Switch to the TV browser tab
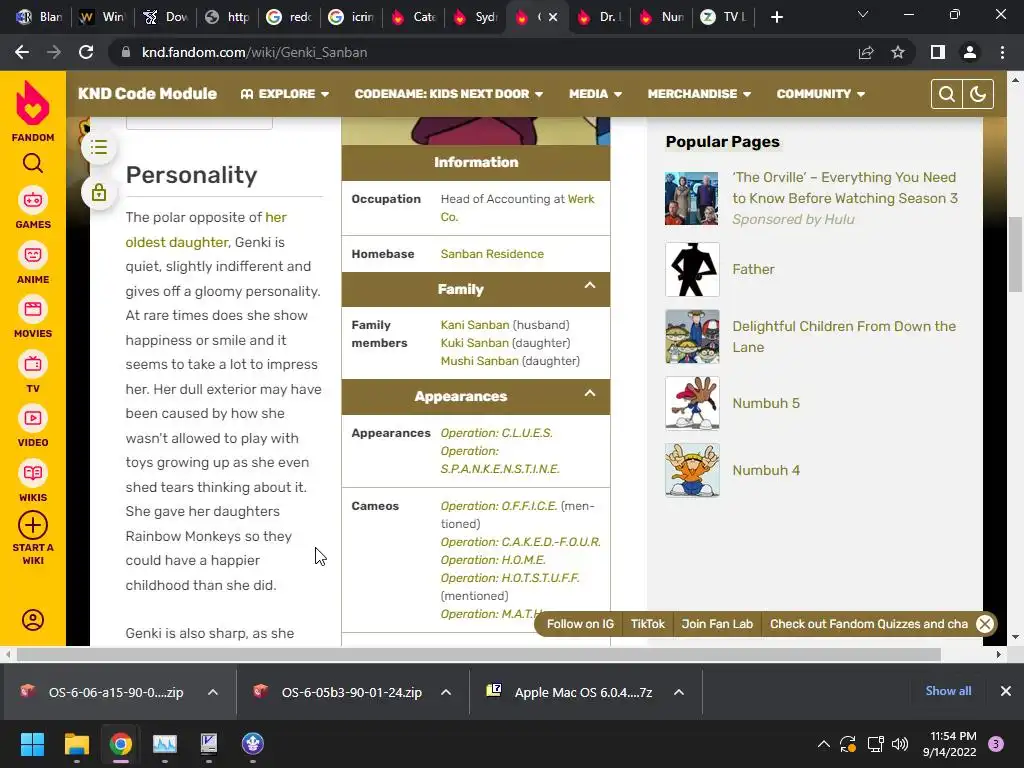1024x768 pixels. pyautogui.click(x=724, y=17)
